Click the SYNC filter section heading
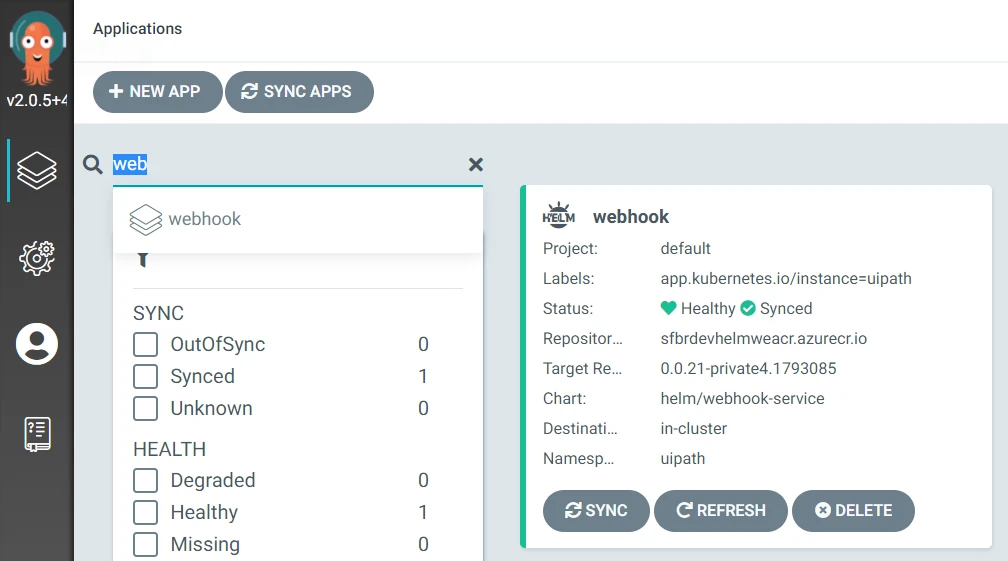Screen dimensions: 1008x561 [x=158, y=313]
